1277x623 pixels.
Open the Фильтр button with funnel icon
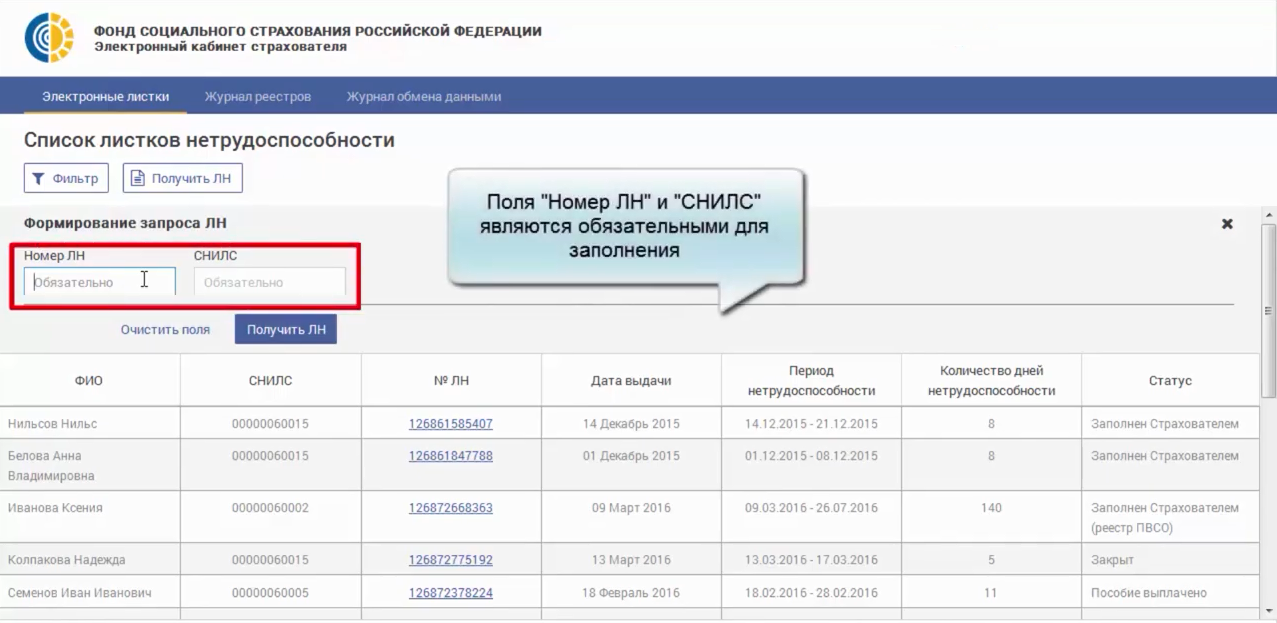pos(66,178)
